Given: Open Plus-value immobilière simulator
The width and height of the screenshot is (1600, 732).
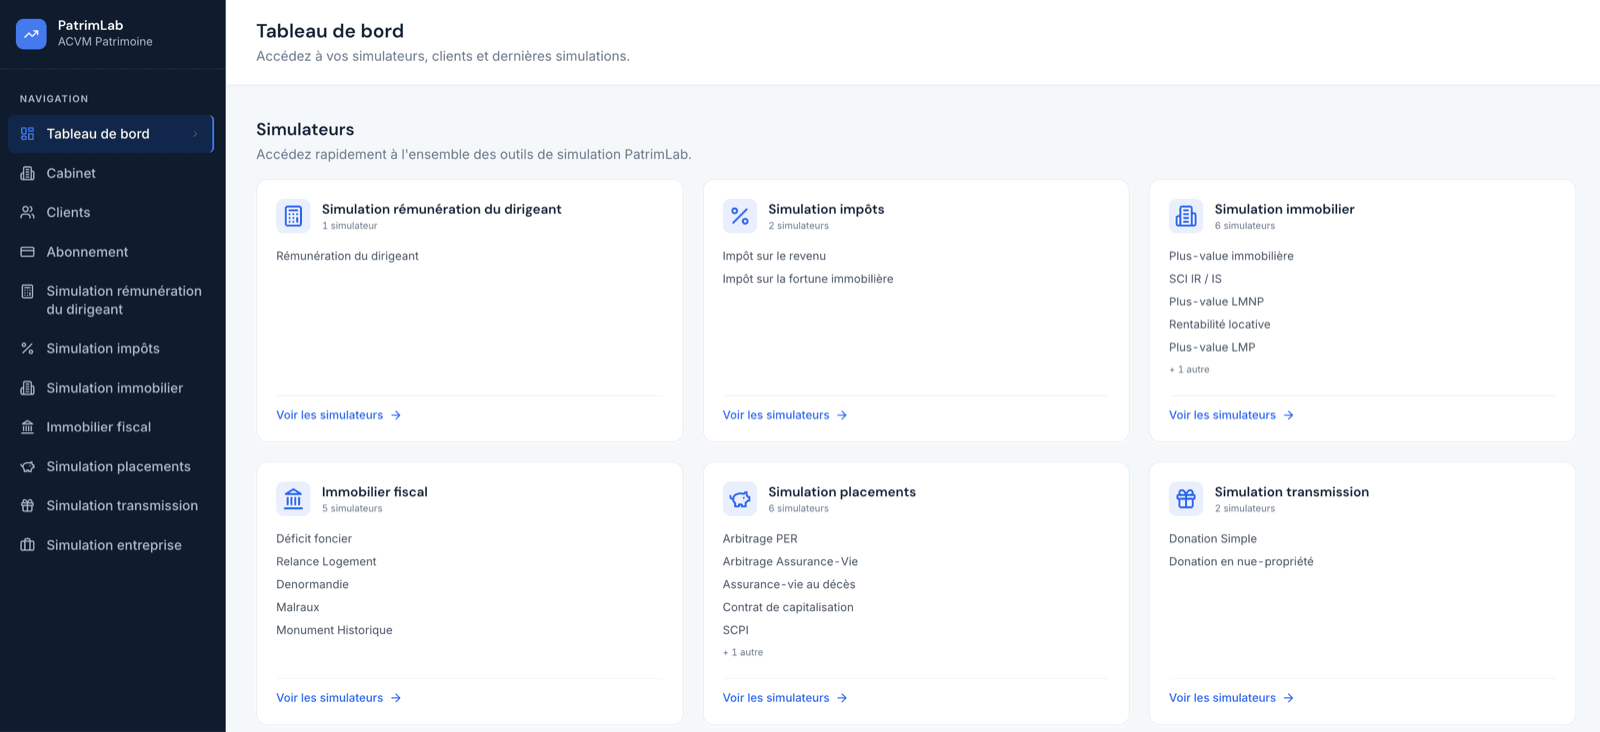Looking at the screenshot, I should click(x=1231, y=256).
